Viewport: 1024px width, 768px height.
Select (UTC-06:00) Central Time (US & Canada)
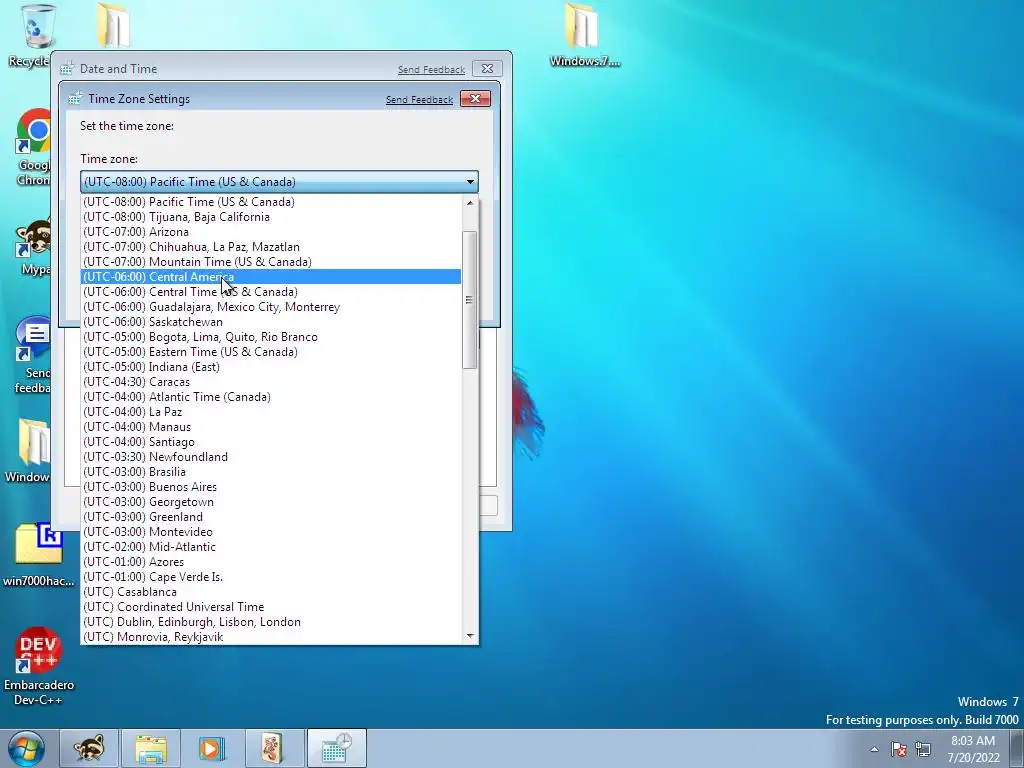(x=271, y=292)
